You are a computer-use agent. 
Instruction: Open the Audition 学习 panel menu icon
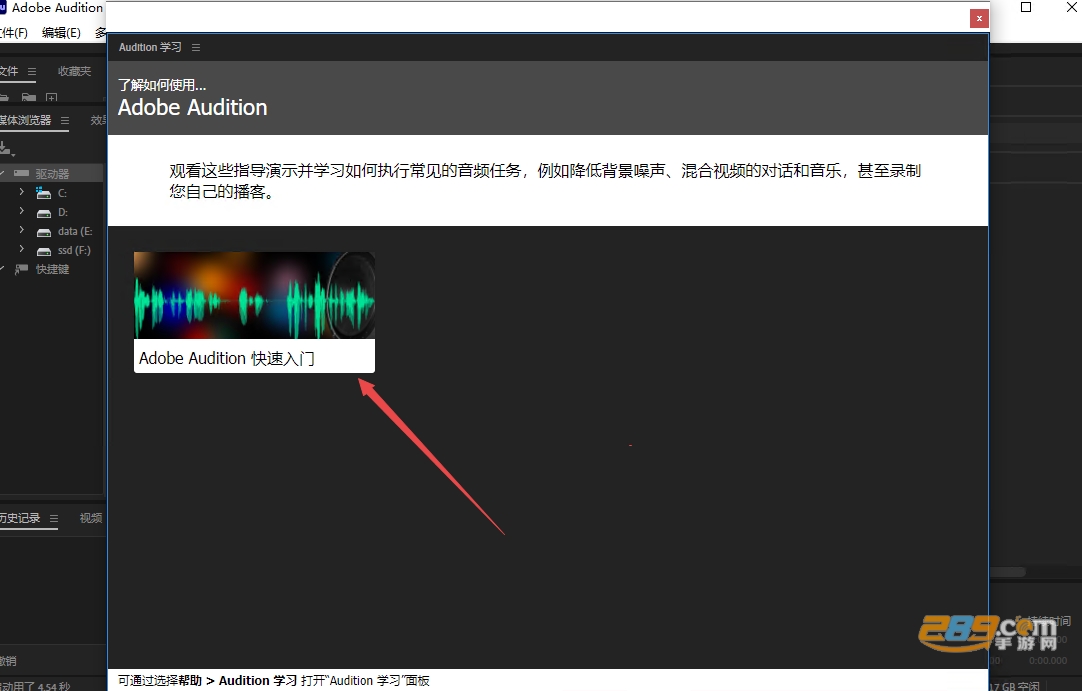click(196, 48)
